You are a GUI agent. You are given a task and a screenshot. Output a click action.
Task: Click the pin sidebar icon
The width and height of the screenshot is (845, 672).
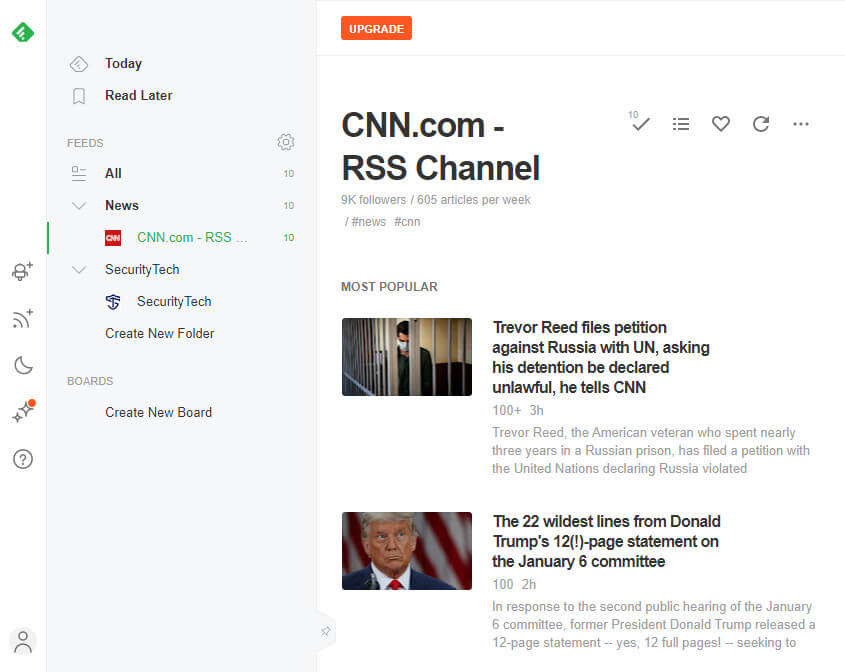[325, 631]
